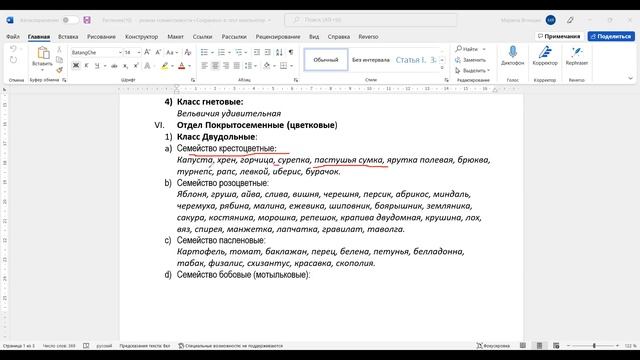Toggle paragraph marks ¶ display
Viewport: 640px width, 360px height.
(x=291, y=52)
